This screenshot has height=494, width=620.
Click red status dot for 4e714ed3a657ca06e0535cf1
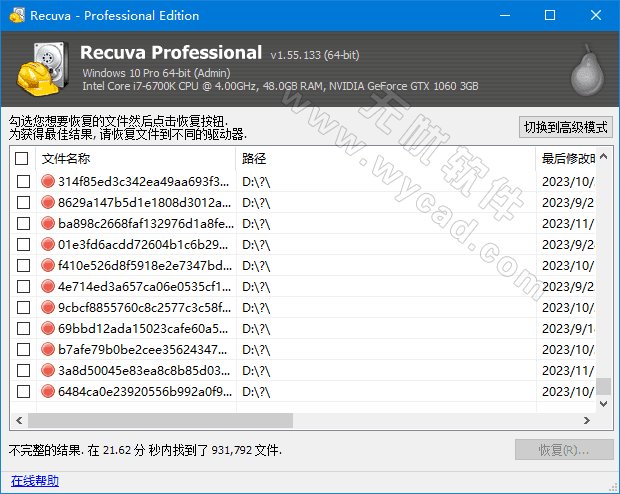[47, 286]
